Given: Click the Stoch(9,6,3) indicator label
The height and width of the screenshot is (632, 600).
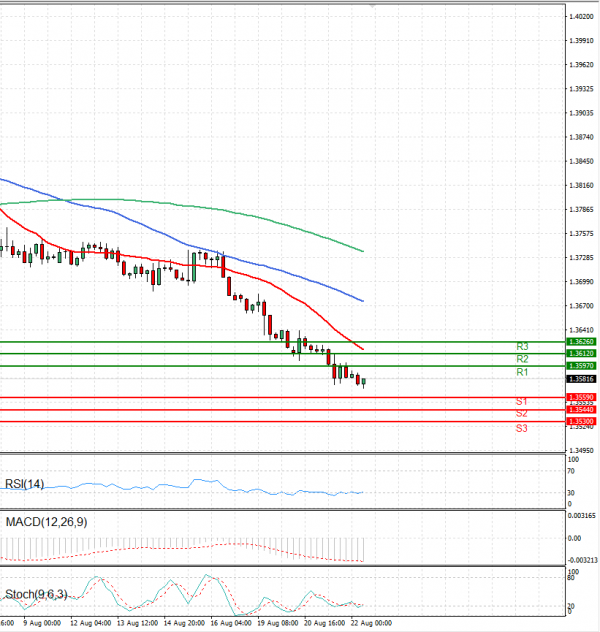Looking at the screenshot, I should pos(36,594).
